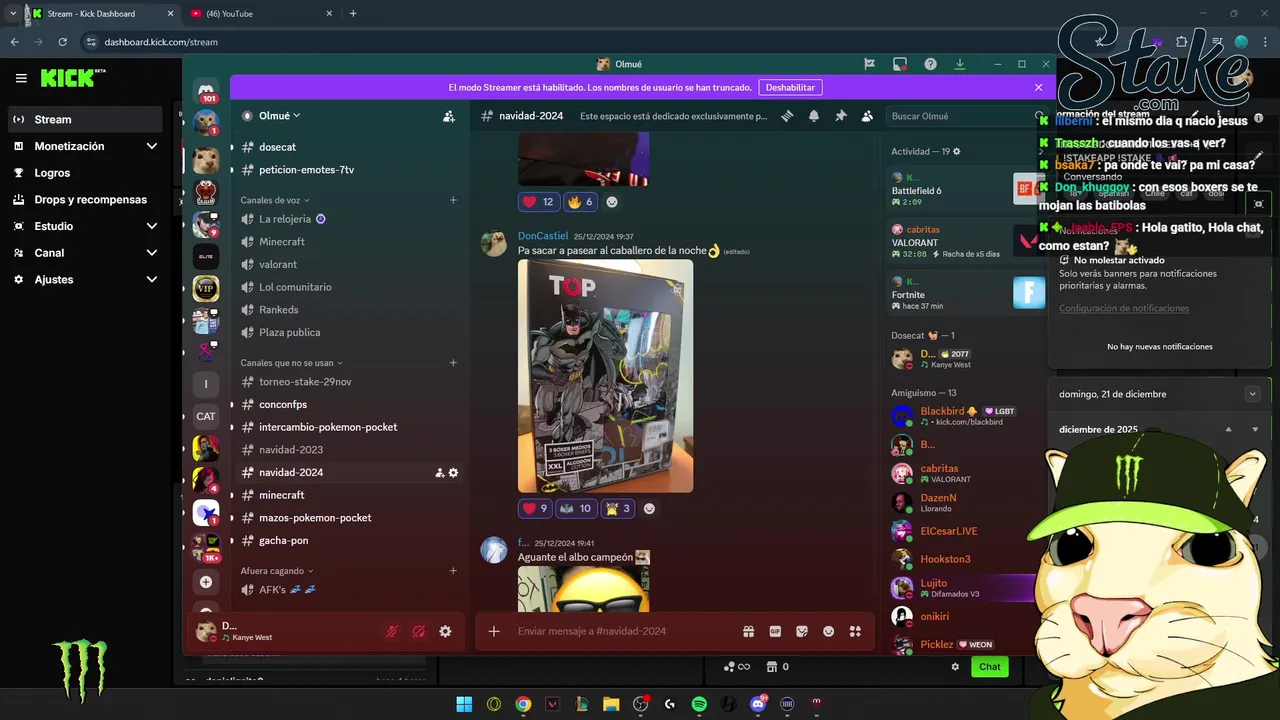This screenshot has height=720, width=1280.
Task: Close the Streamer mode purple banner
Action: [1038, 87]
